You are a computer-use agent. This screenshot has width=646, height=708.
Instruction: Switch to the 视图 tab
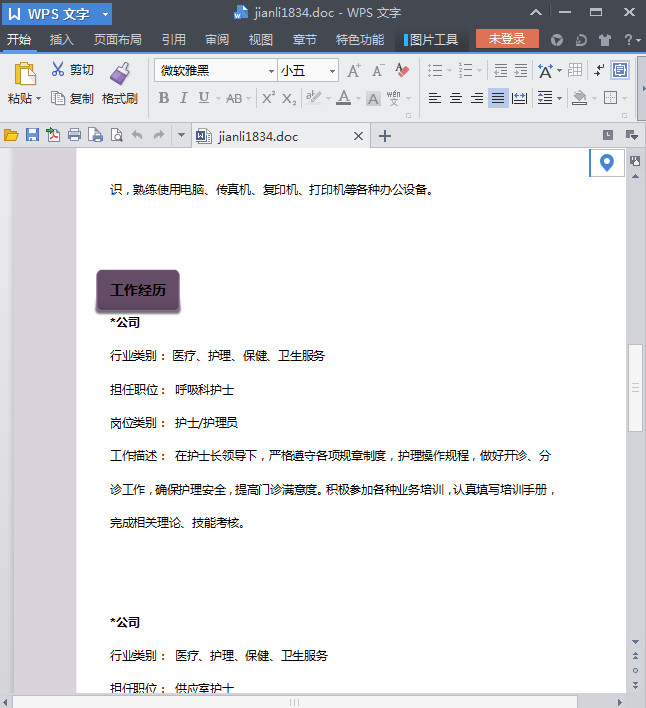click(x=261, y=40)
